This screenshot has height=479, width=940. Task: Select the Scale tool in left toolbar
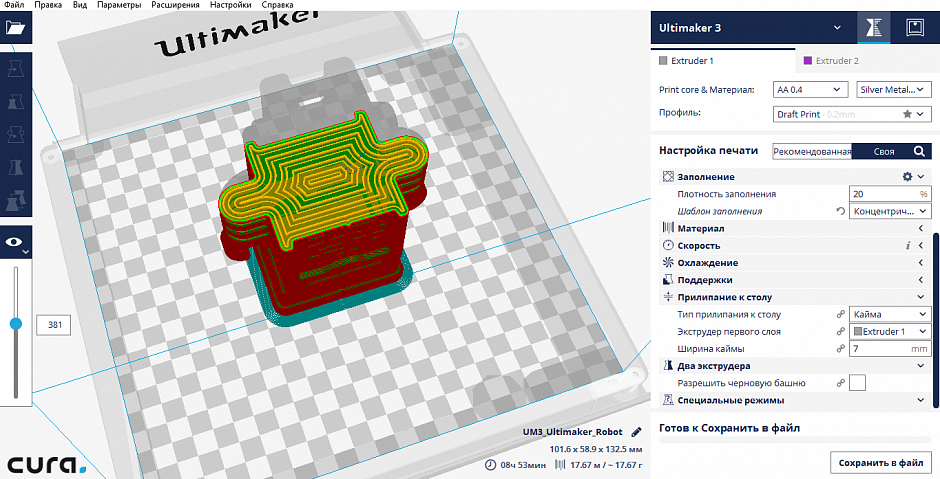tap(16, 102)
